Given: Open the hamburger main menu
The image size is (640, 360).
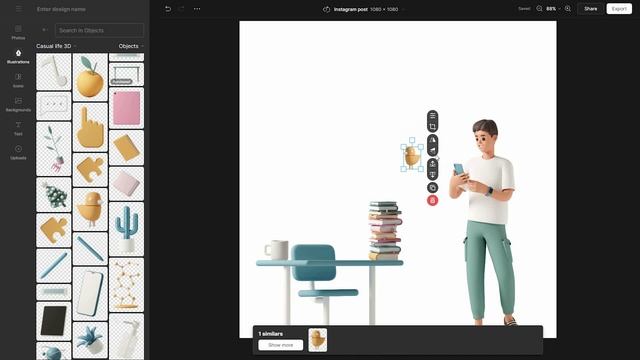Looking at the screenshot, I should pyautogui.click(x=18, y=9).
